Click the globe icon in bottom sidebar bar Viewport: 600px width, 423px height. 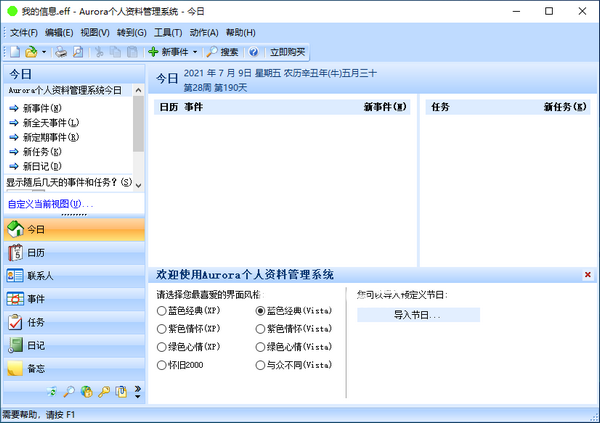86,392
